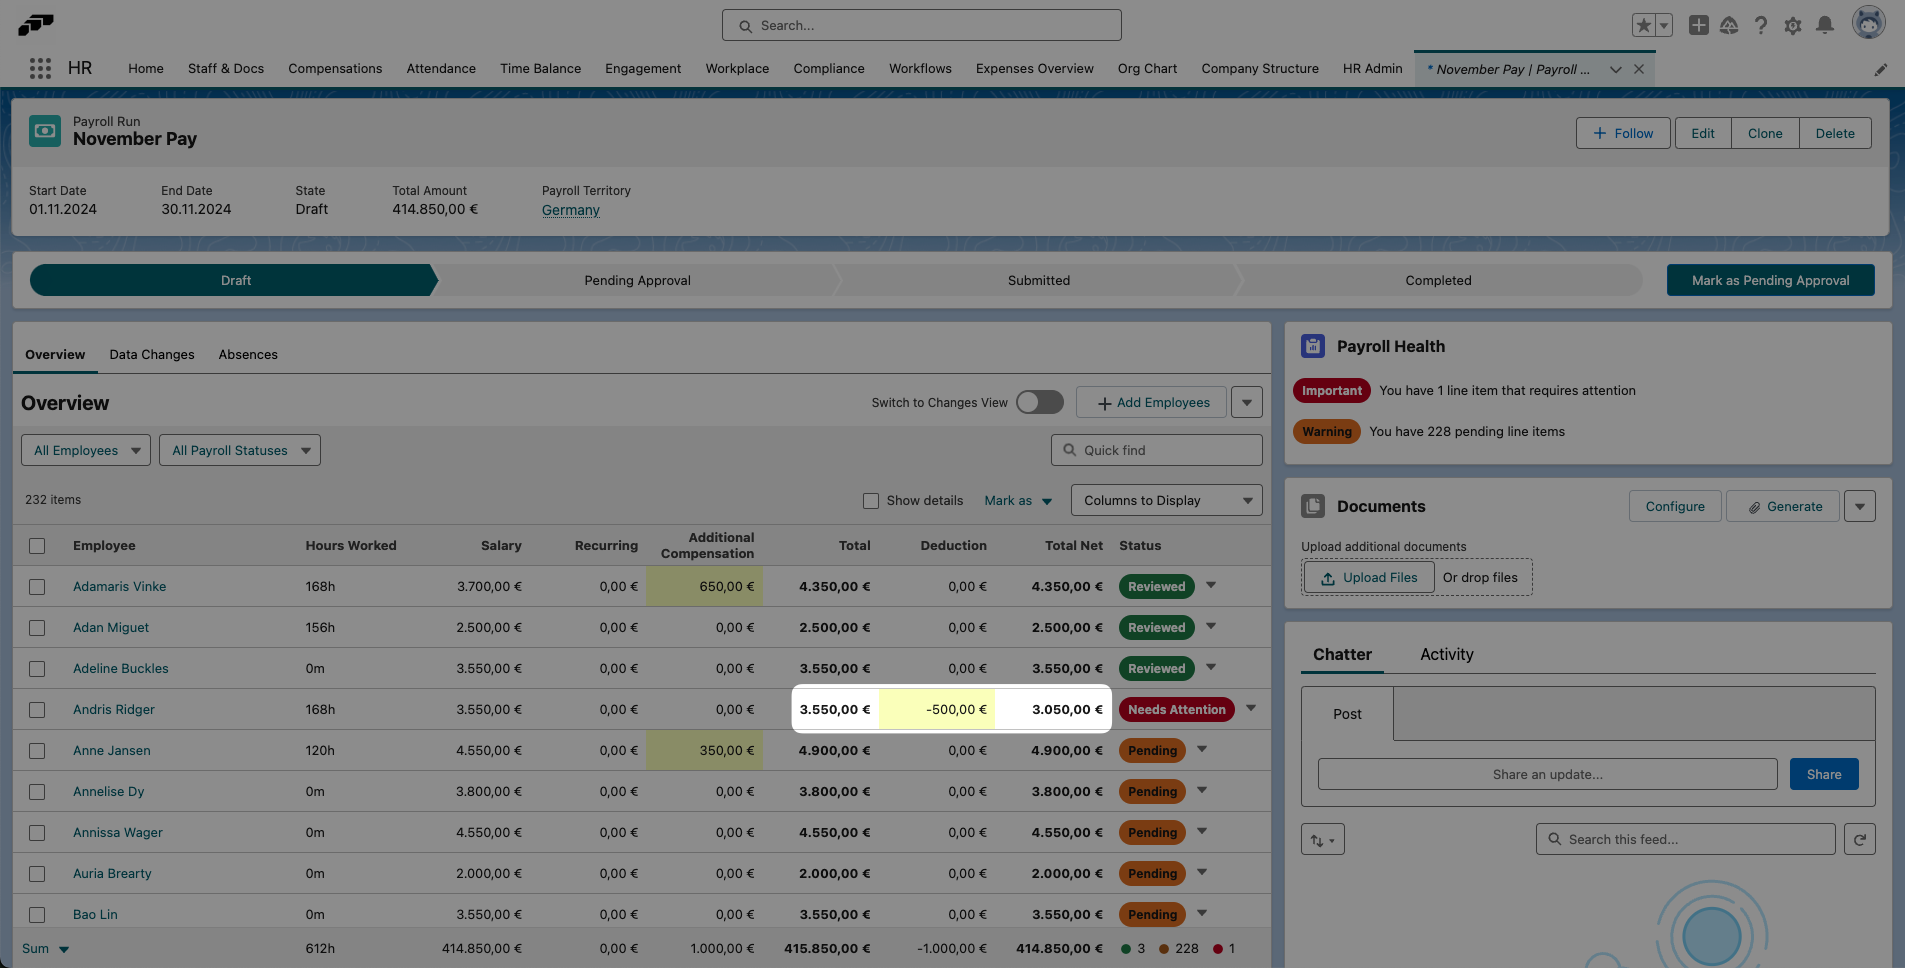1905x968 pixels.
Task: Favorite this page using the star icon
Action: (x=1644, y=25)
